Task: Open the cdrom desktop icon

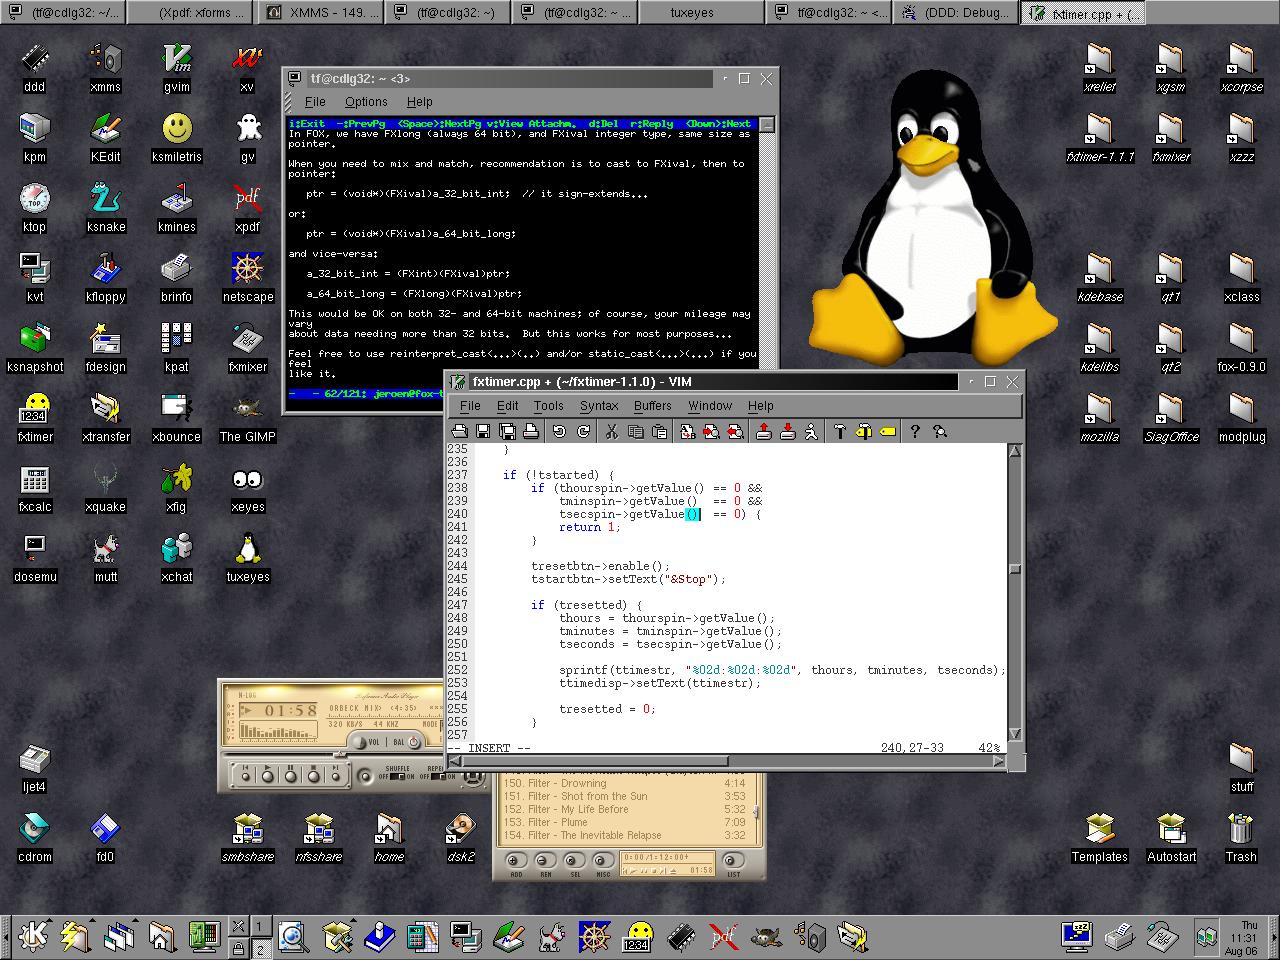Action: pyautogui.click(x=35, y=837)
